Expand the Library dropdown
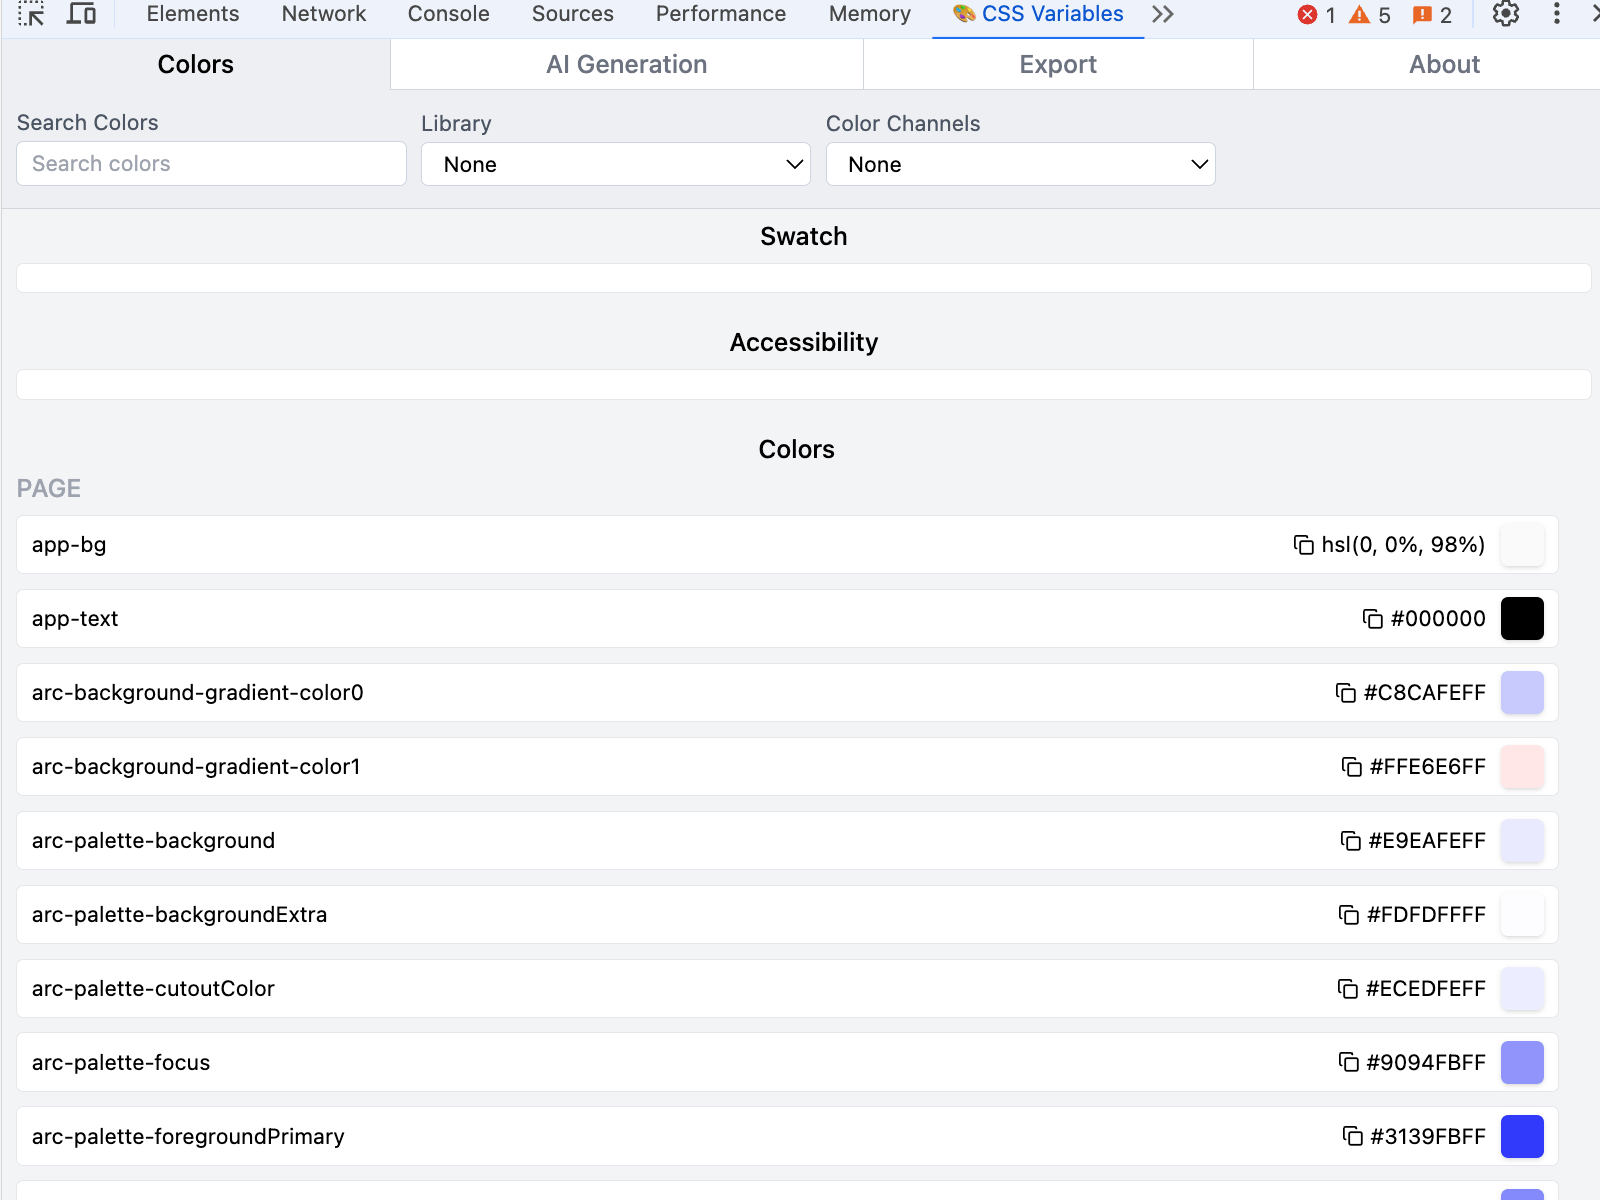Viewport: 1600px width, 1200px height. tap(615, 164)
